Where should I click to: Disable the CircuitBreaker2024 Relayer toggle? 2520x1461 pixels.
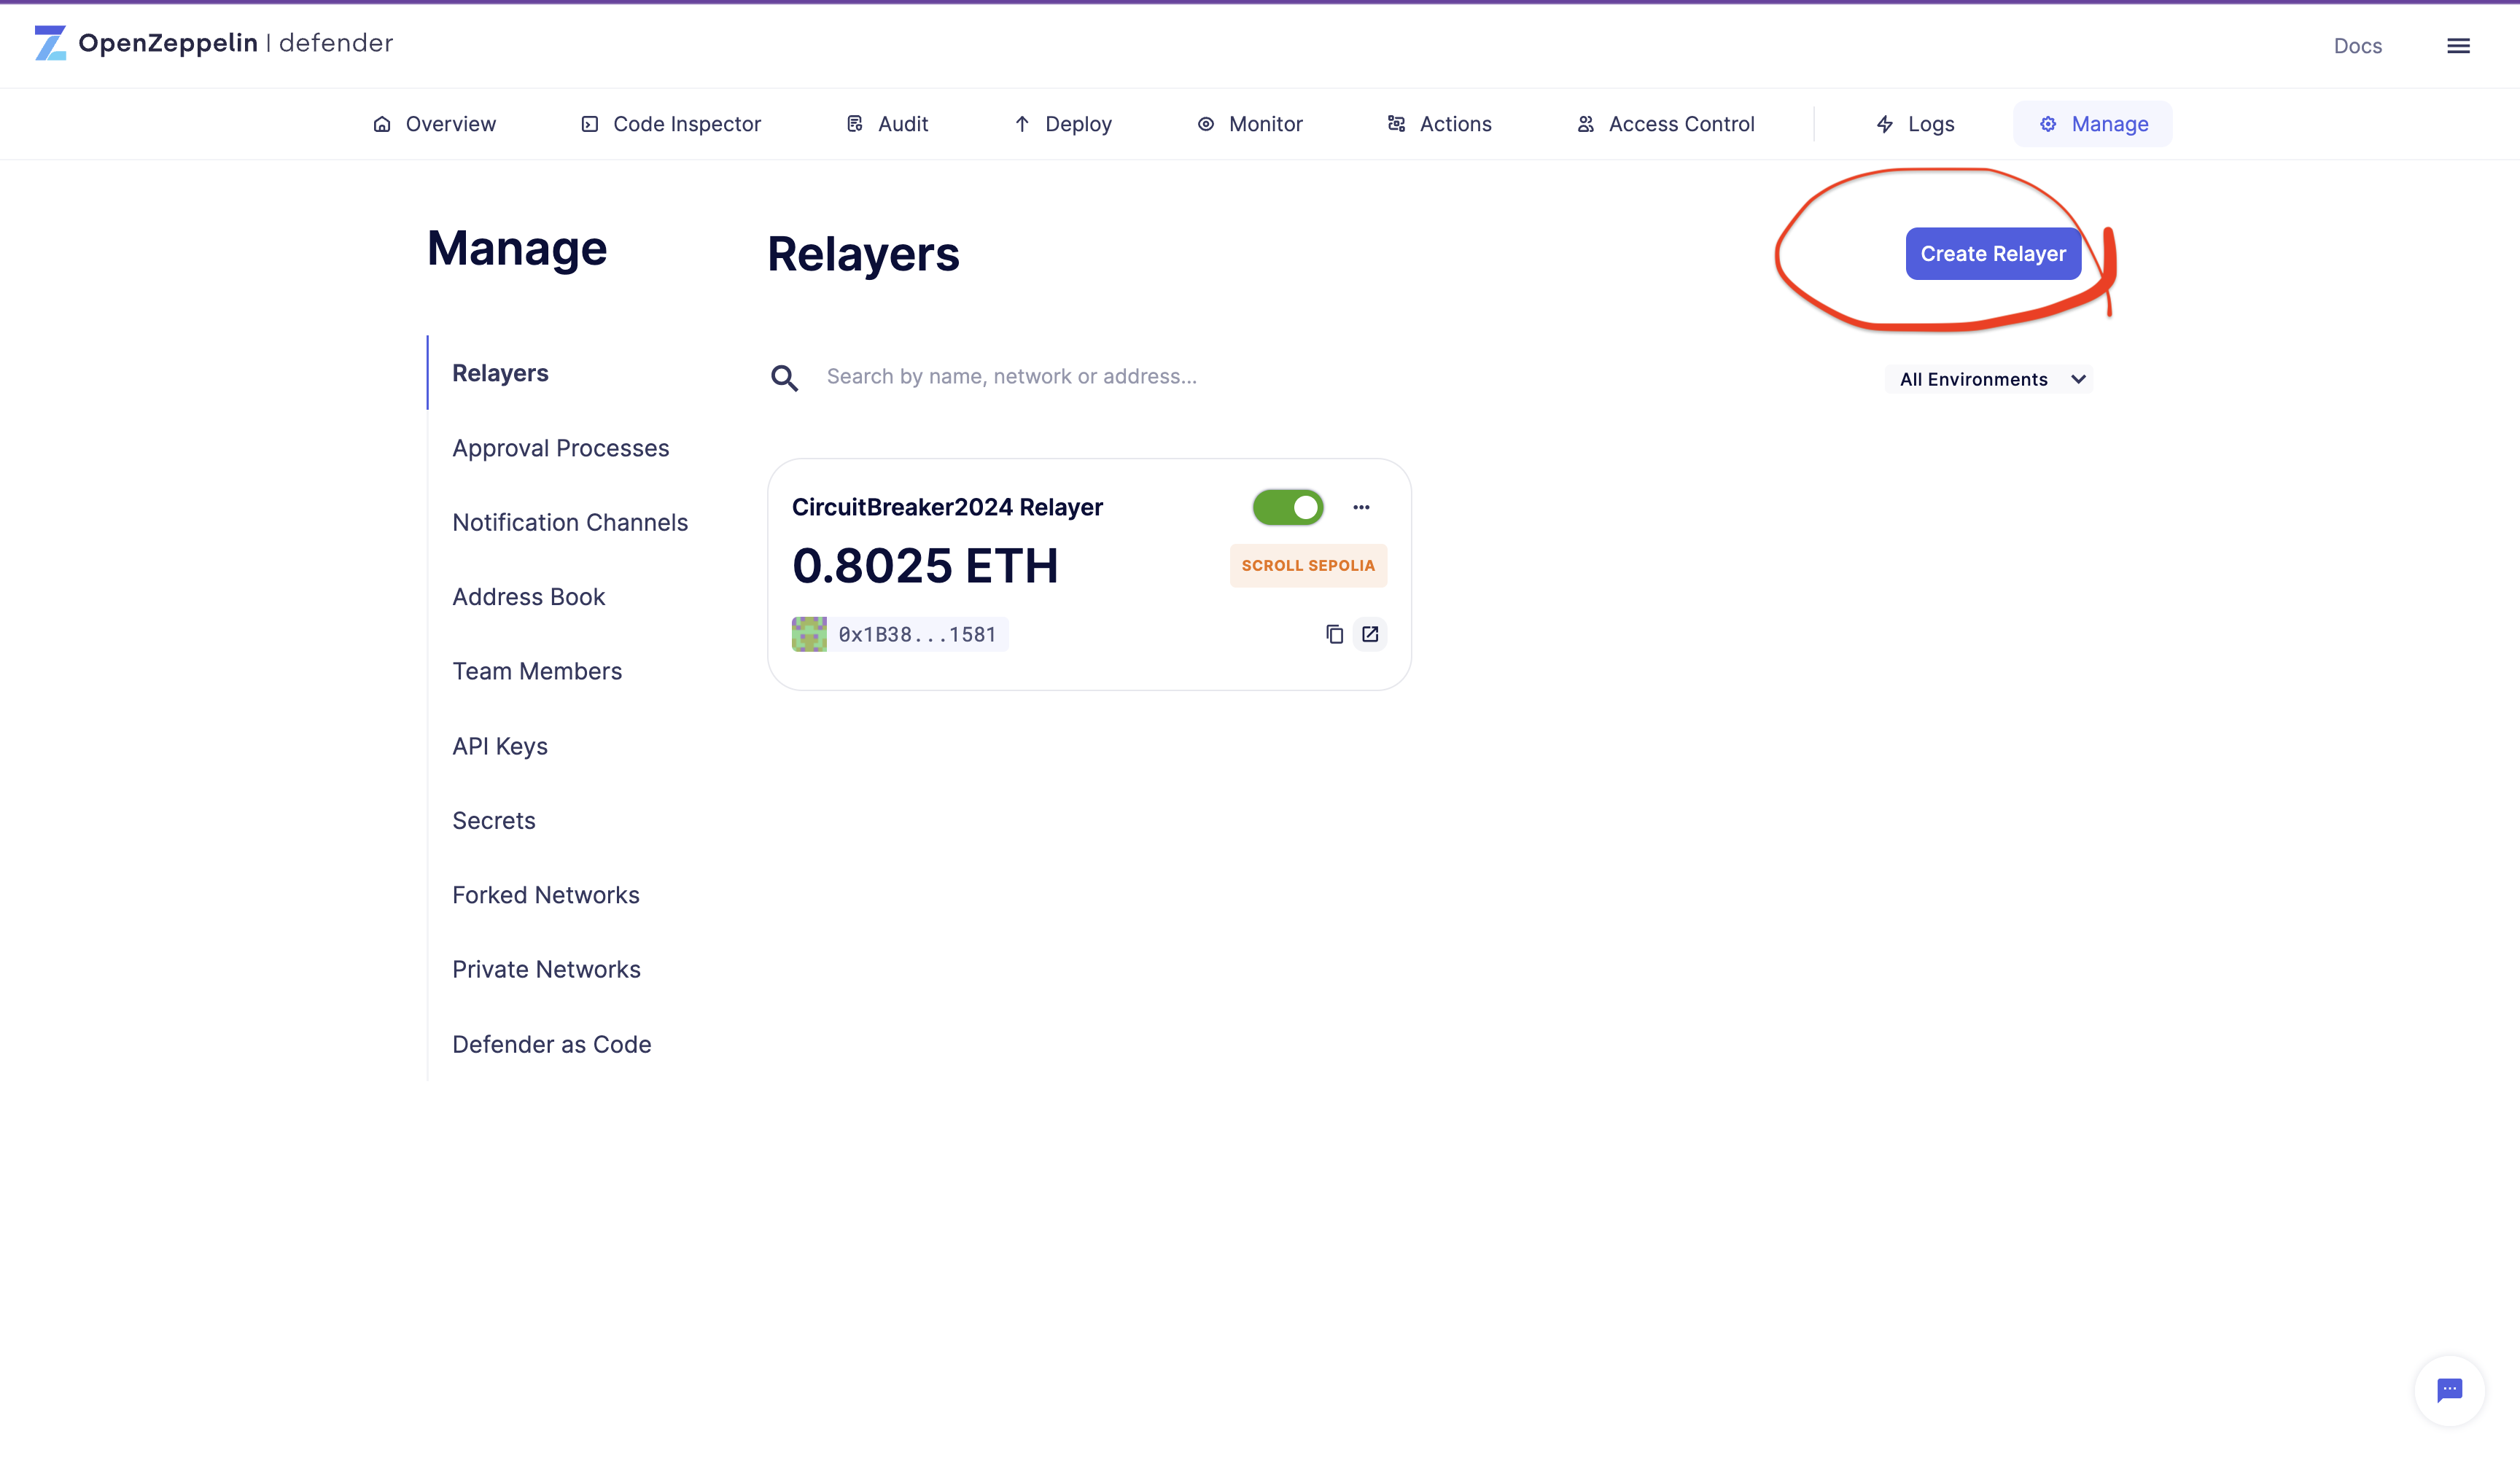tap(1288, 507)
